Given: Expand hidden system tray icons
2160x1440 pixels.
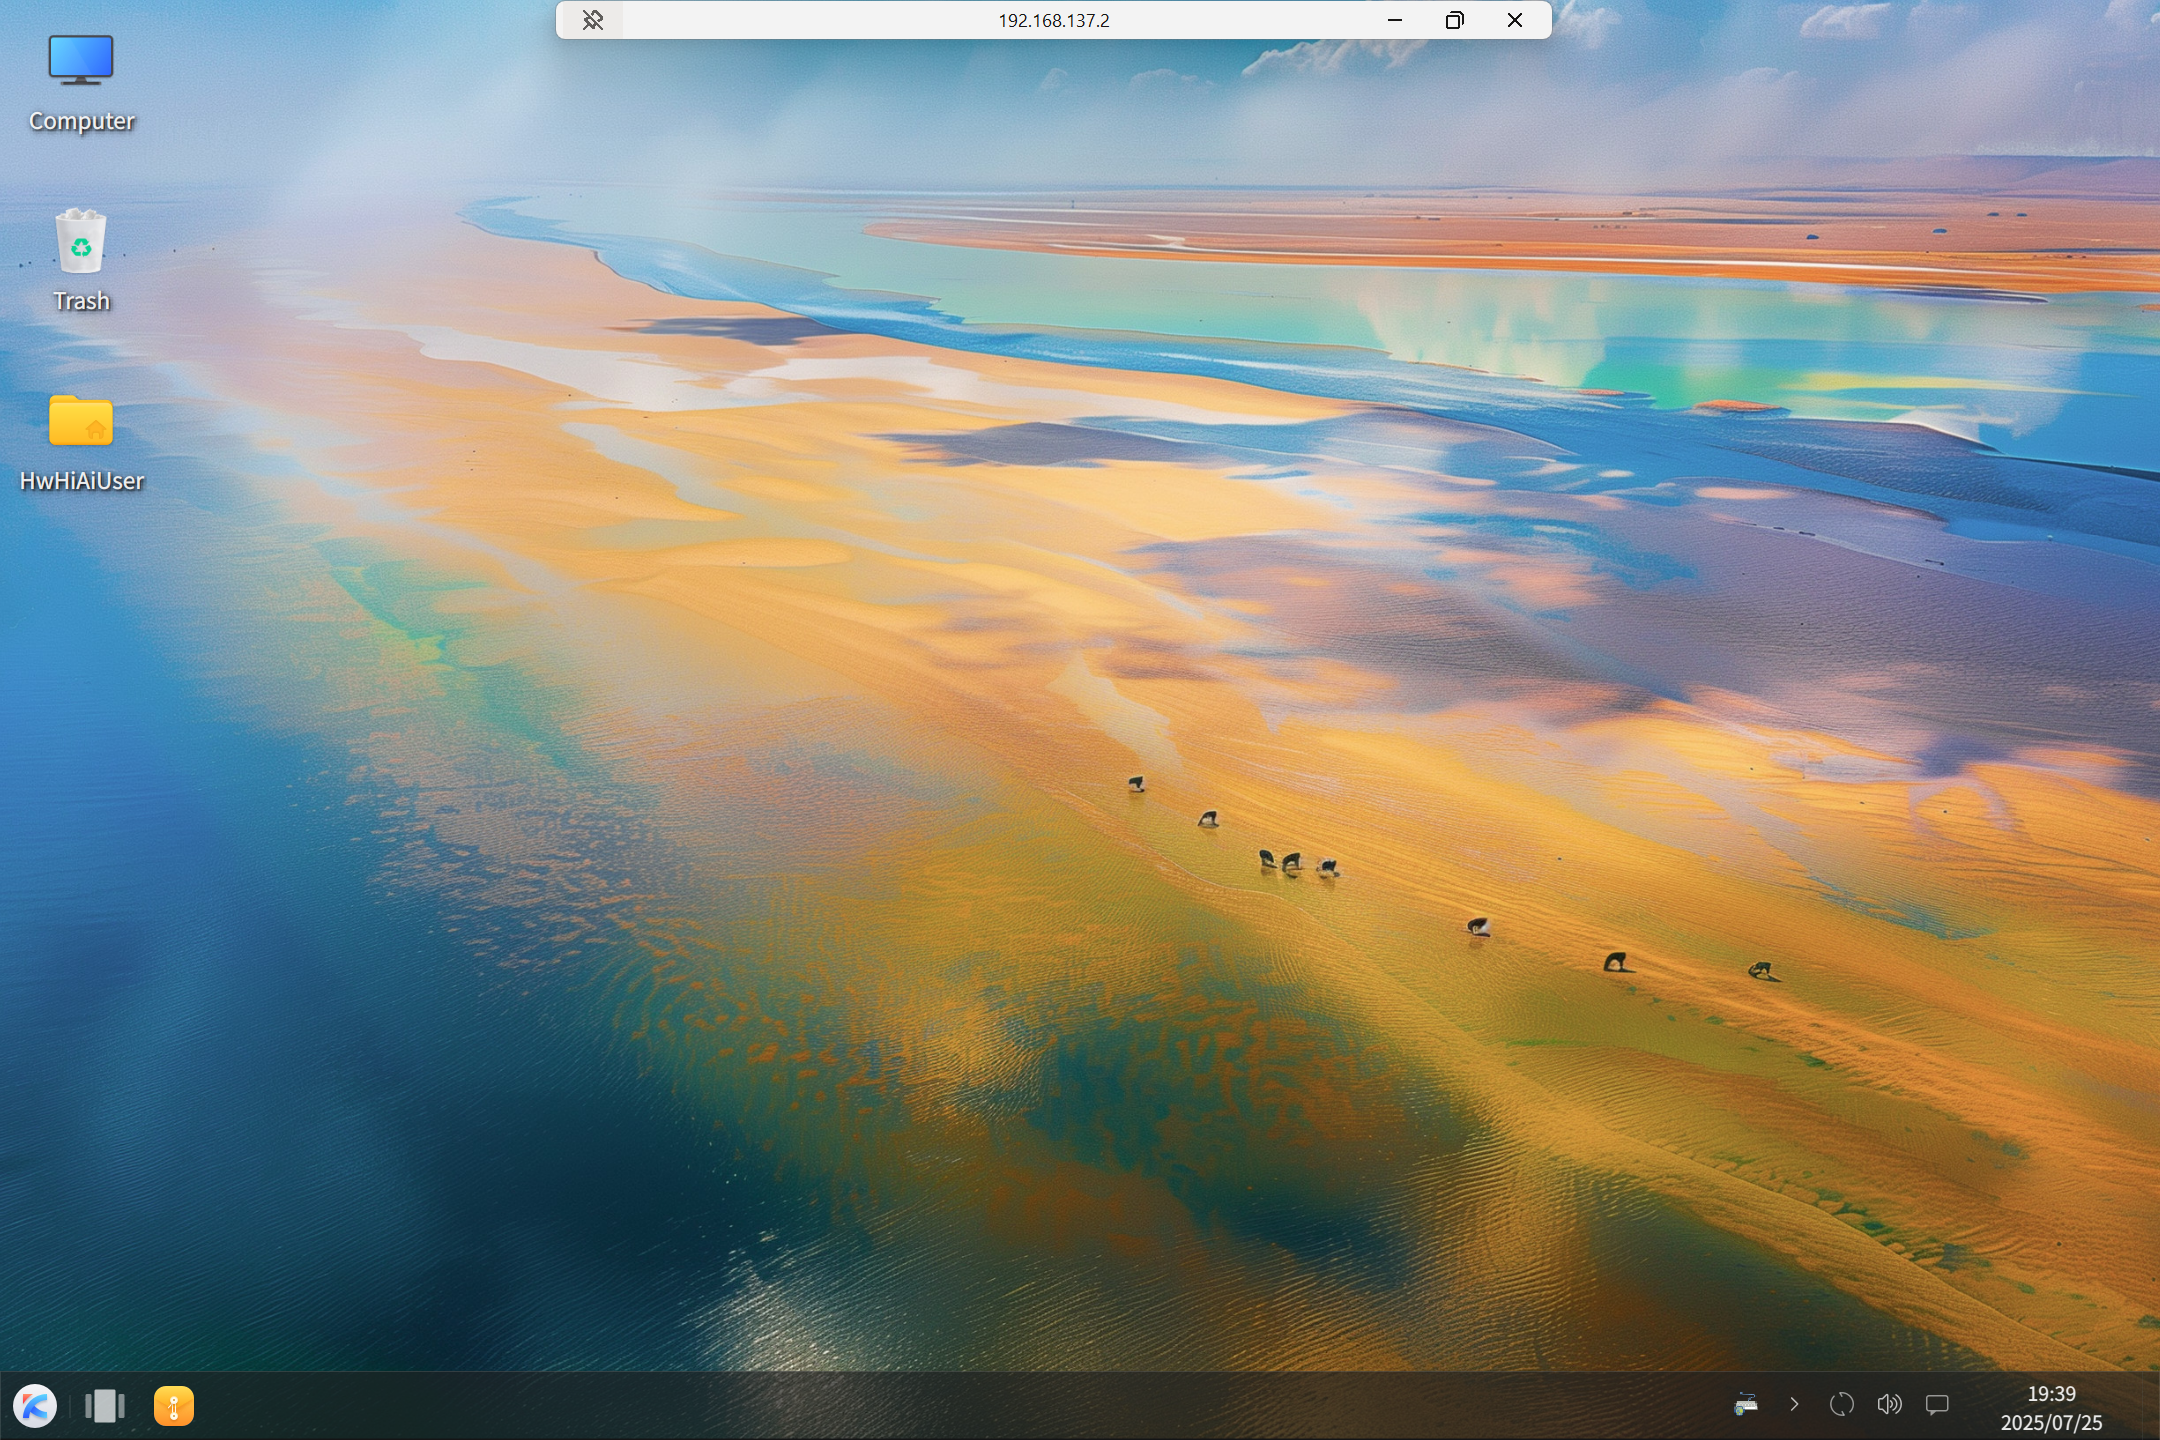Looking at the screenshot, I should (x=1794, y=1405).
